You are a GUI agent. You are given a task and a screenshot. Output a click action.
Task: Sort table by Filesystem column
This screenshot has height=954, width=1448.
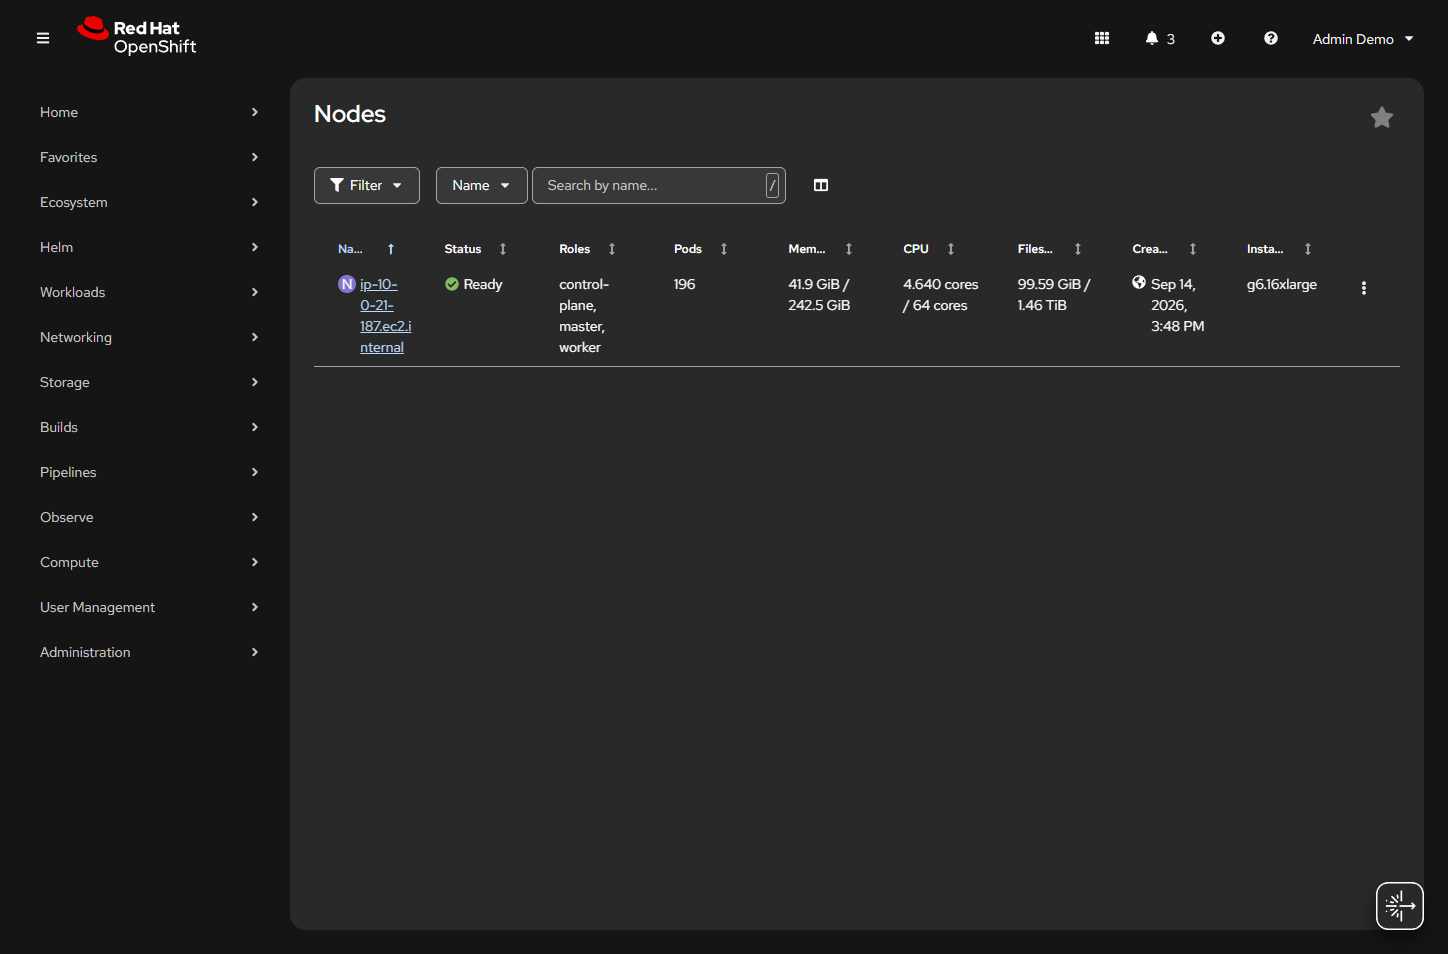[1050, 249]
